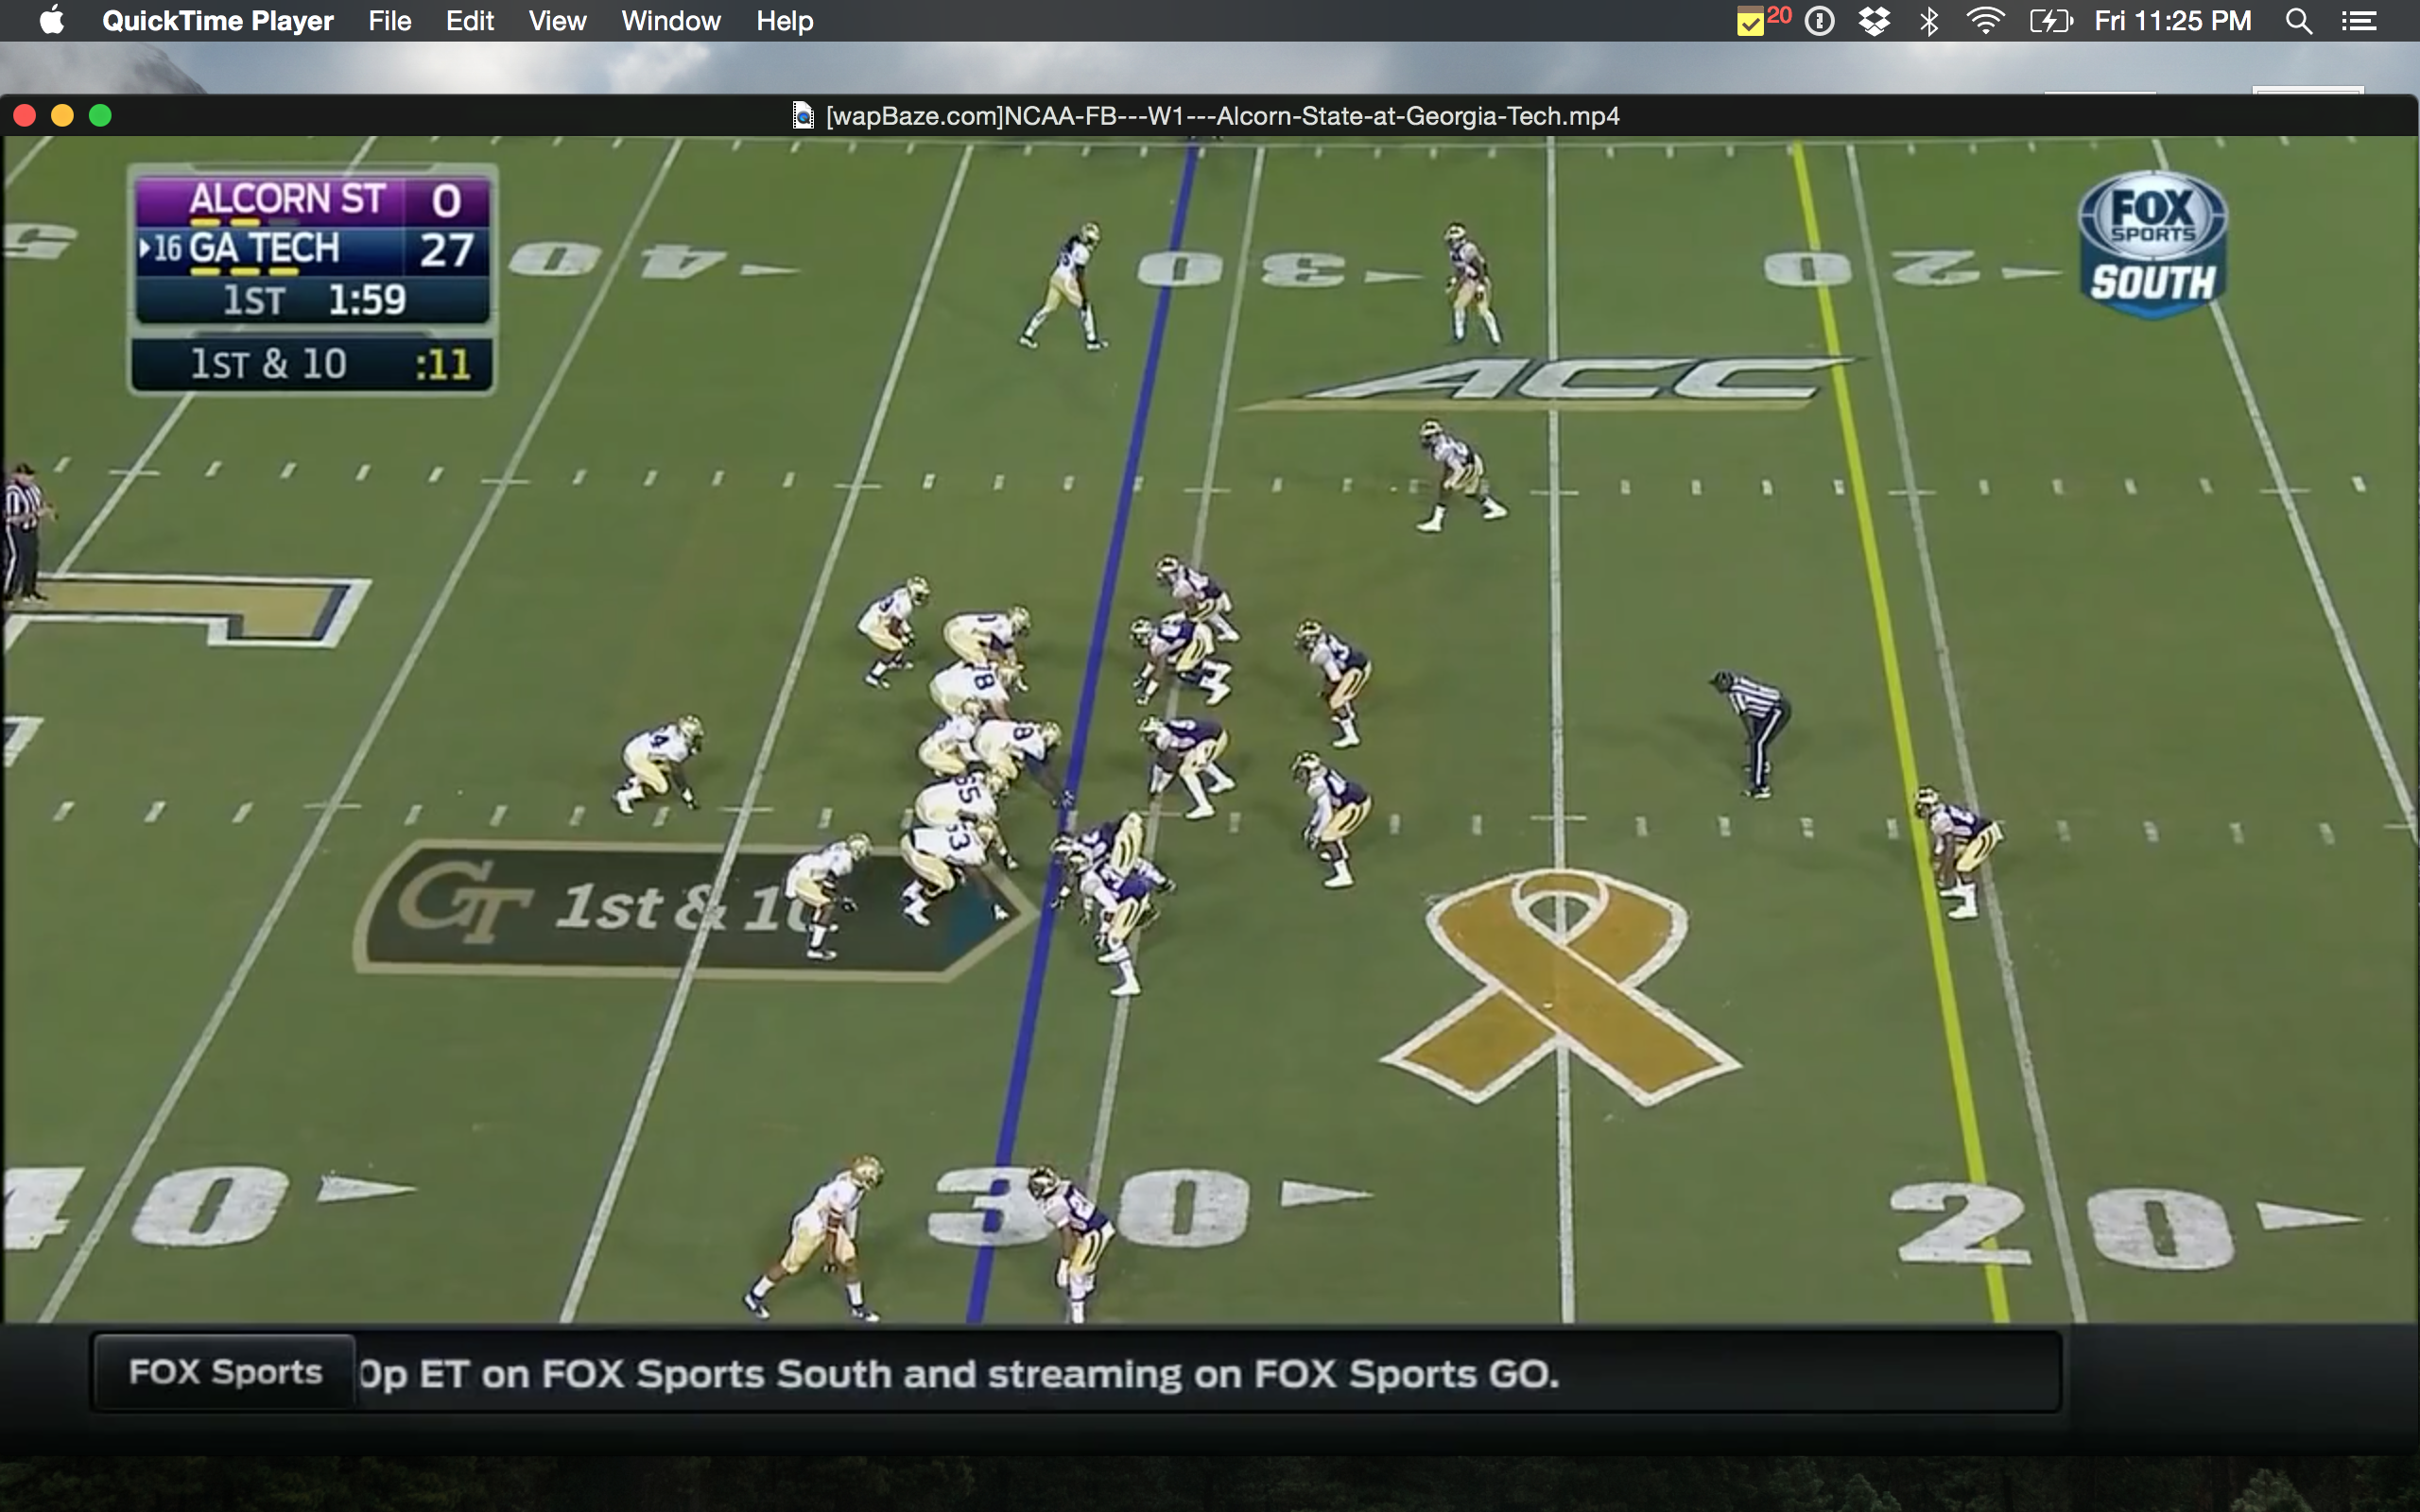Click the FOX Sports ticker label

[x=225, y=1372]
